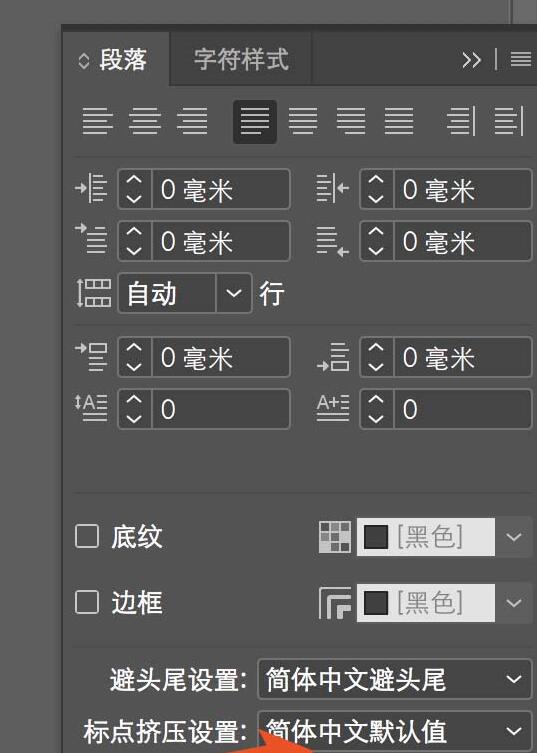The height and width of the screenshot is (753, 537).
Task: Open the 标点挤压设置 dropdown
Action: 395,731
